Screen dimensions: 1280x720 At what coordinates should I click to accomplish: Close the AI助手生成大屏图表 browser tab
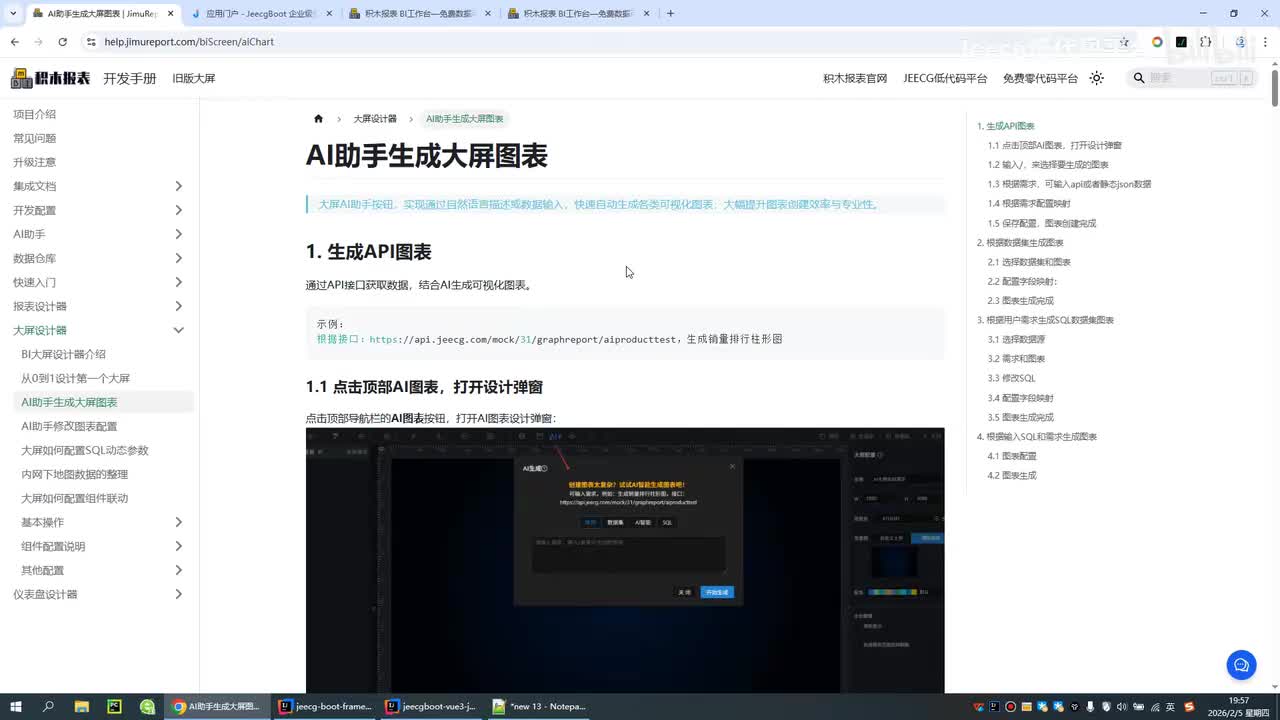(171, 14)
